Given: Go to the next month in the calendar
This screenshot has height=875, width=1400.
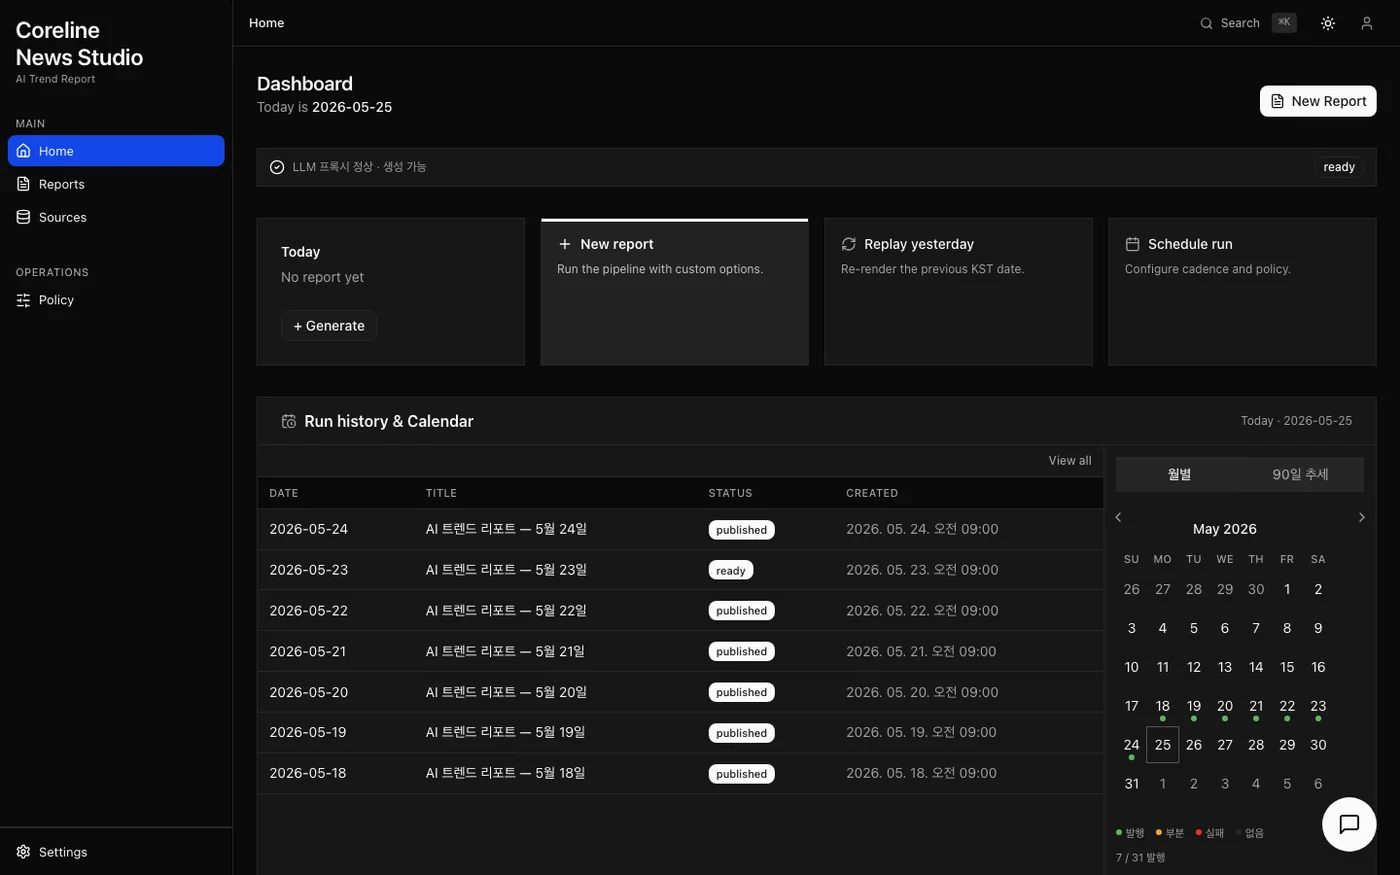Looking at the screenshot, I should tap(1361, 517).
